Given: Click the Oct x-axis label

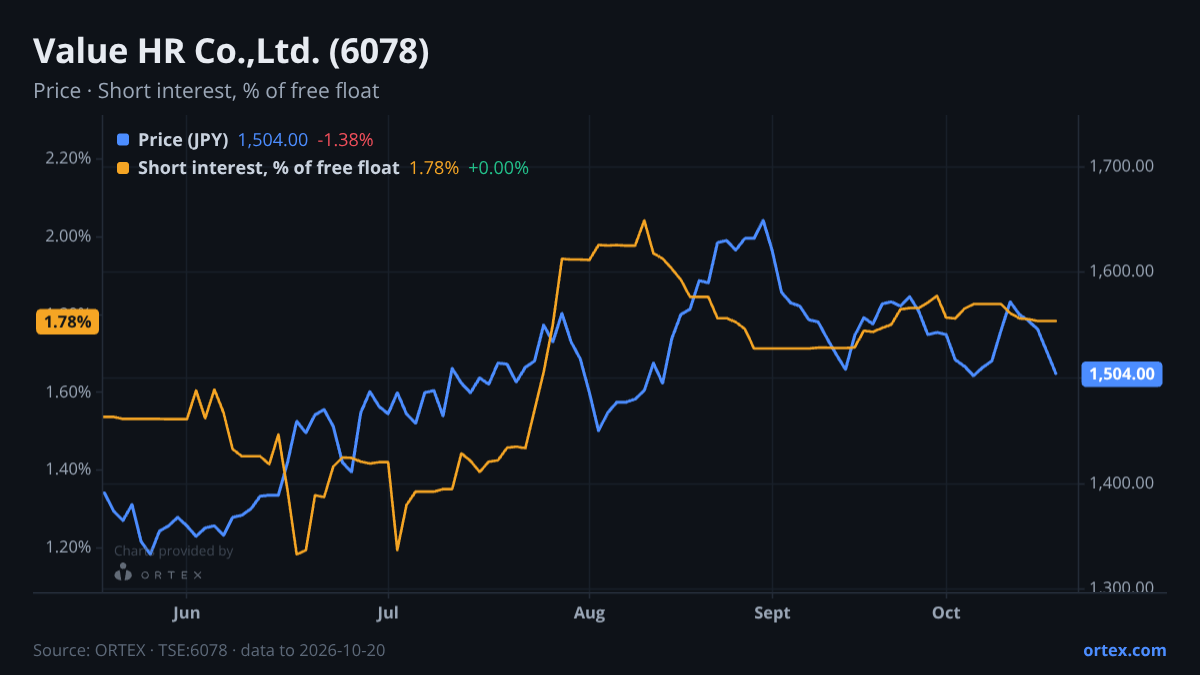Looking at the screenshot, I should (946, 612).
